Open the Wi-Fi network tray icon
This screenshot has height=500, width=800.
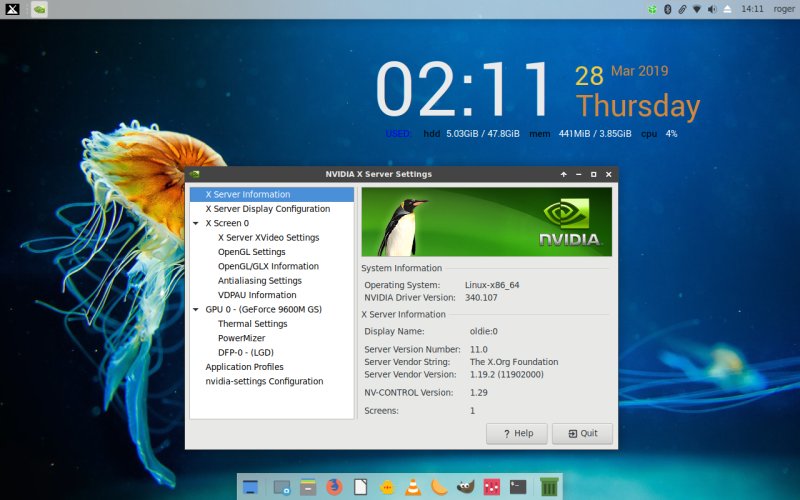(696, 9)
